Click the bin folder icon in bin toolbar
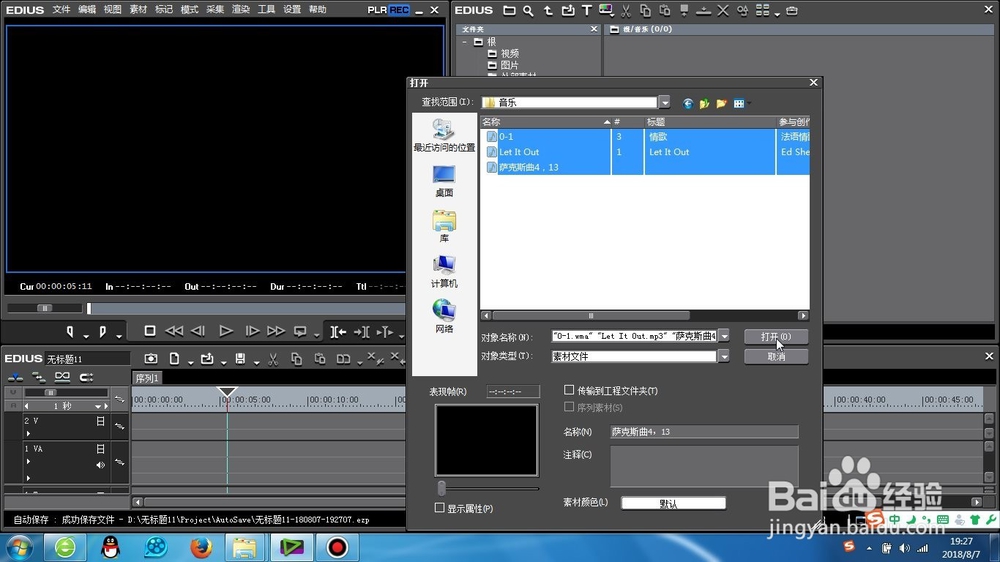 (509, 10)
